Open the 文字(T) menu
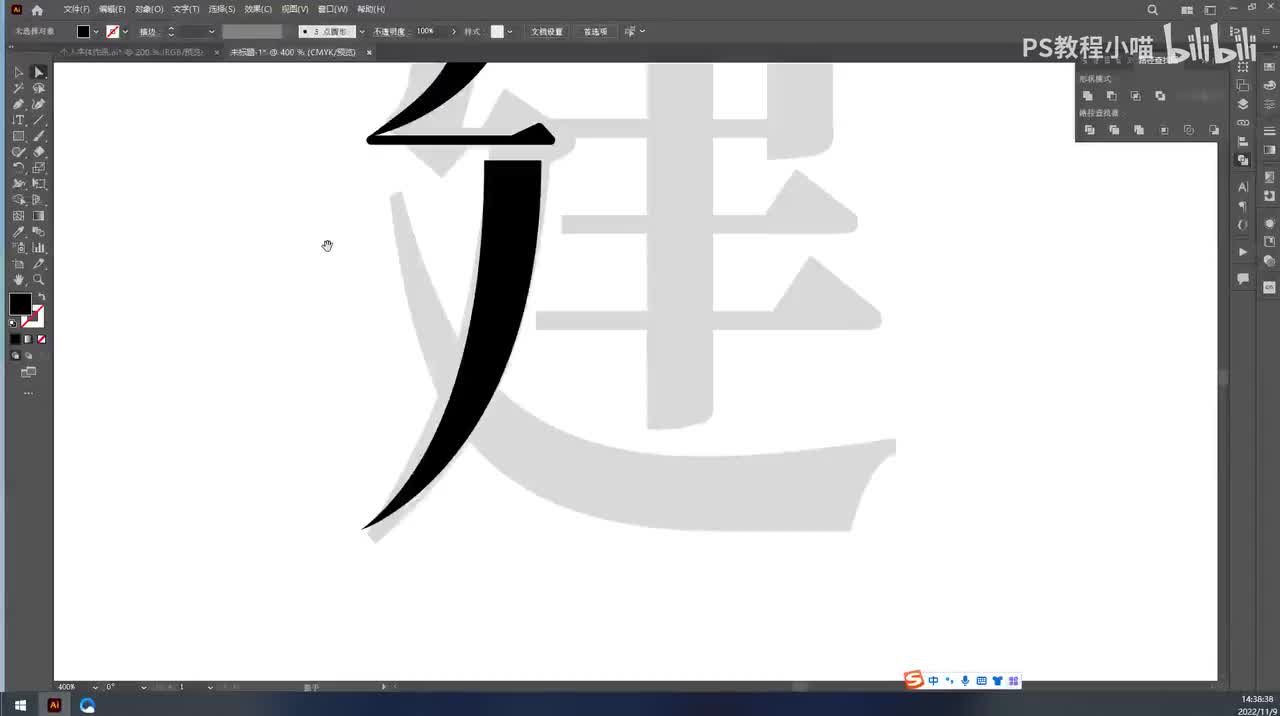 186,9
